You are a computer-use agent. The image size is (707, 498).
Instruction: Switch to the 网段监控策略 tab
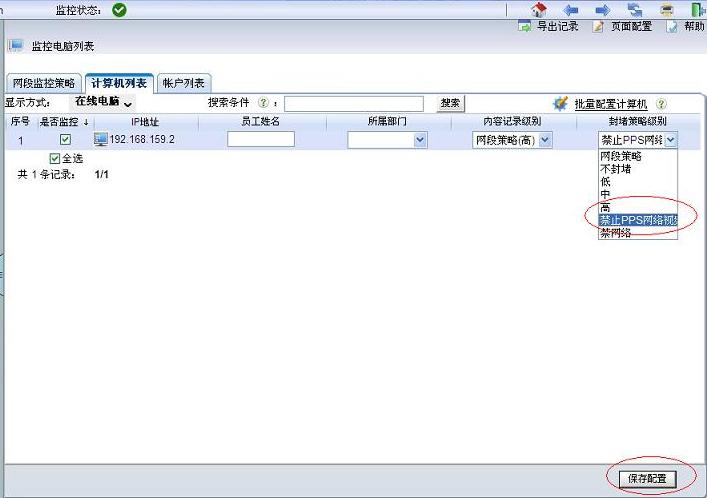coord(43,83)
